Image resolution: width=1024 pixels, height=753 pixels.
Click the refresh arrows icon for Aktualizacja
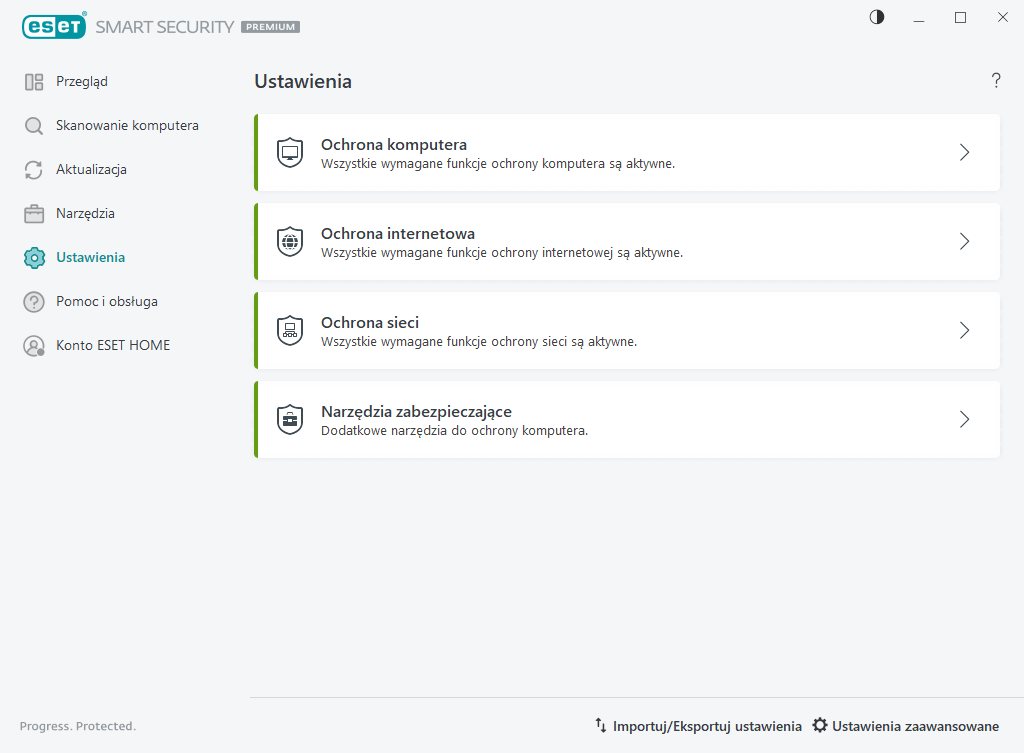(x=34, y=170)
